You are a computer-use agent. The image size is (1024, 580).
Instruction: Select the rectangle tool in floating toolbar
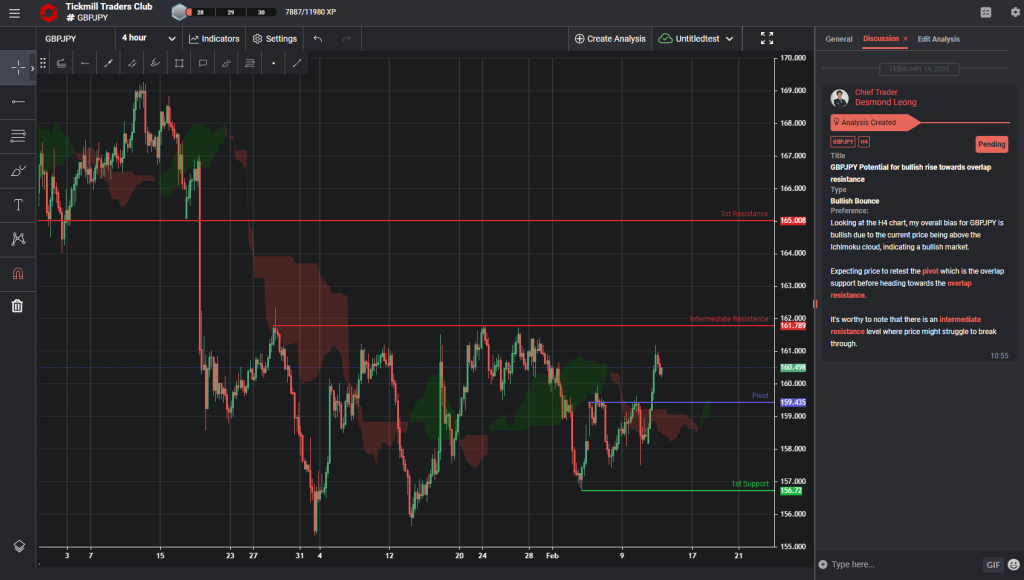tap(178, 62)
